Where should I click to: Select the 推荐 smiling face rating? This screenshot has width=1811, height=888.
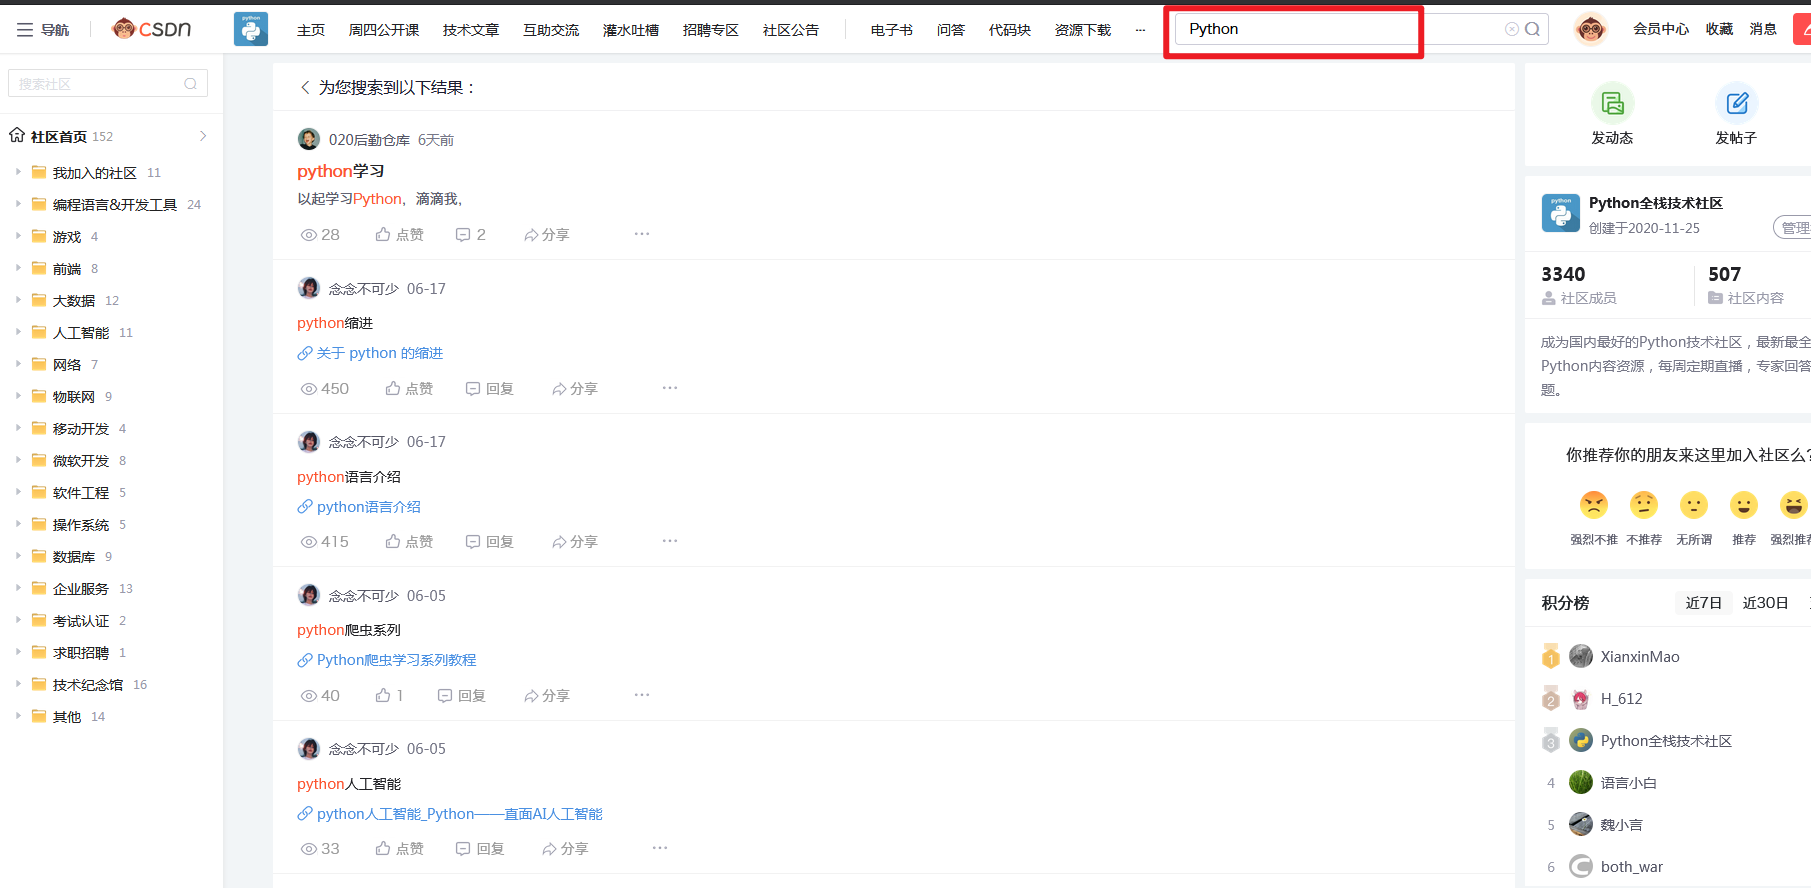click(1744, 505)
